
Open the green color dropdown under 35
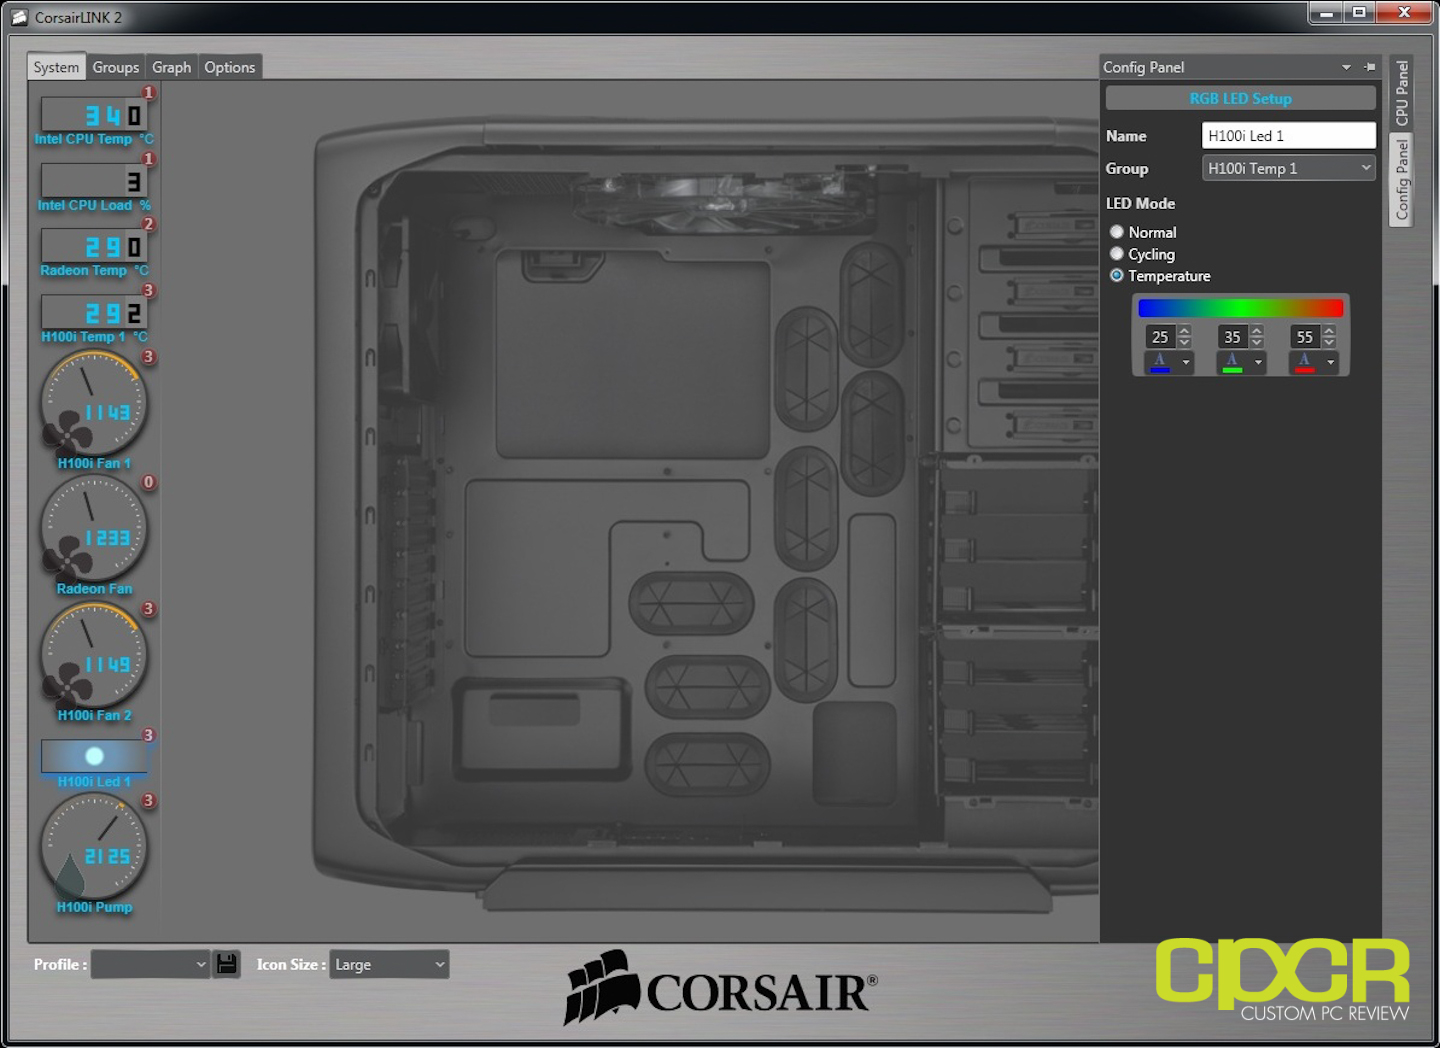point(1258,362)
